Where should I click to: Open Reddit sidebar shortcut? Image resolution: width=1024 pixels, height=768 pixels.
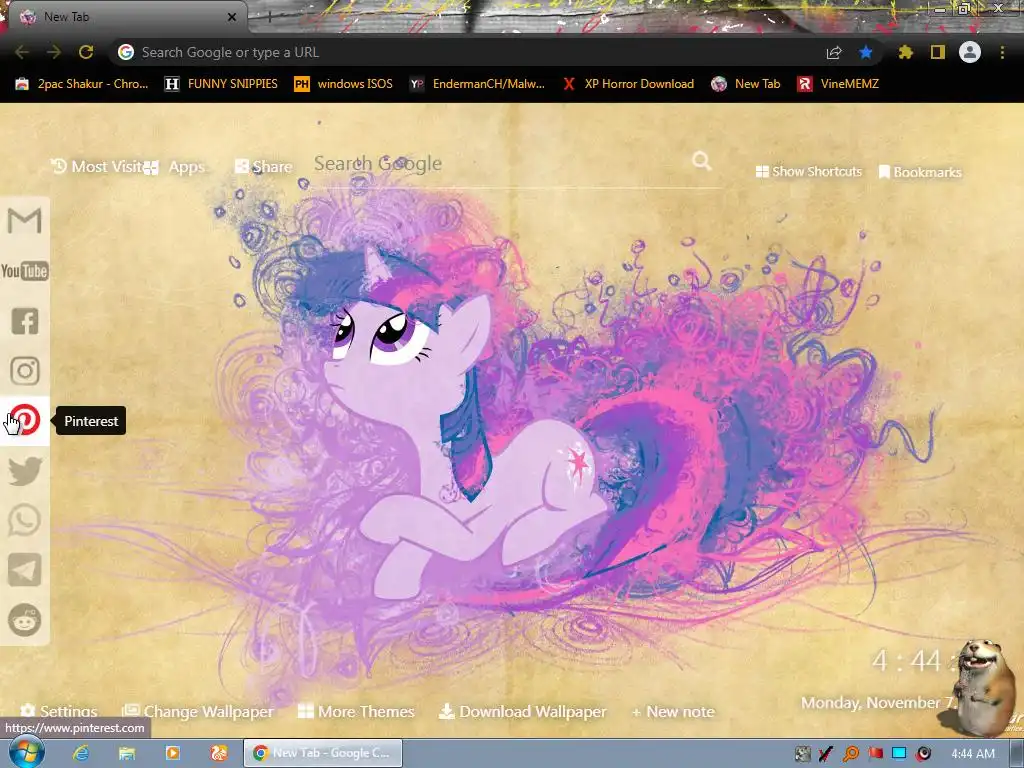25,620
